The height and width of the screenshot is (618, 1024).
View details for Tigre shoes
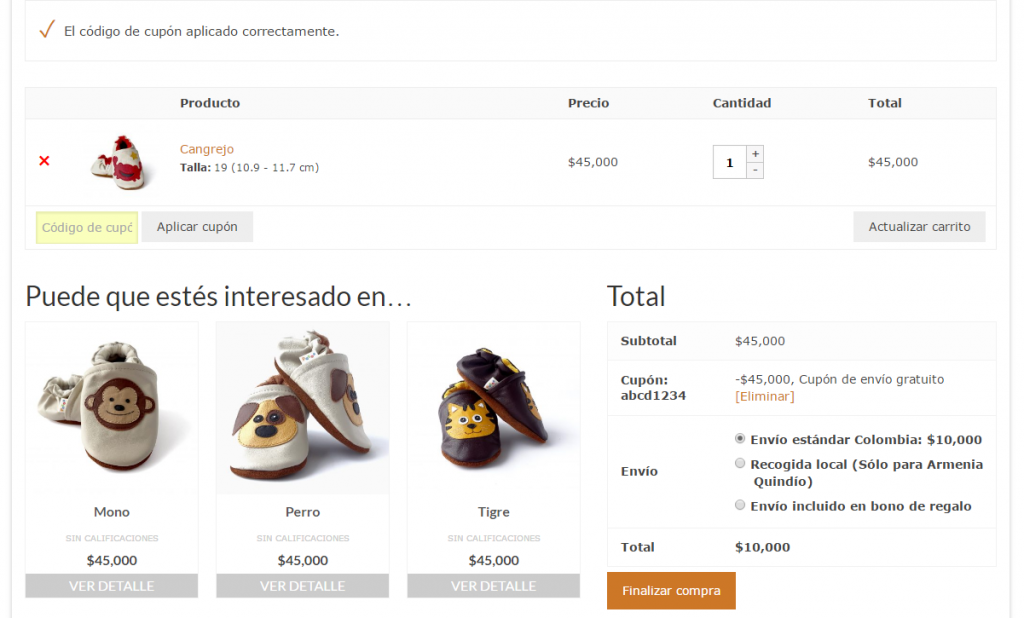(x=493, y=586)
